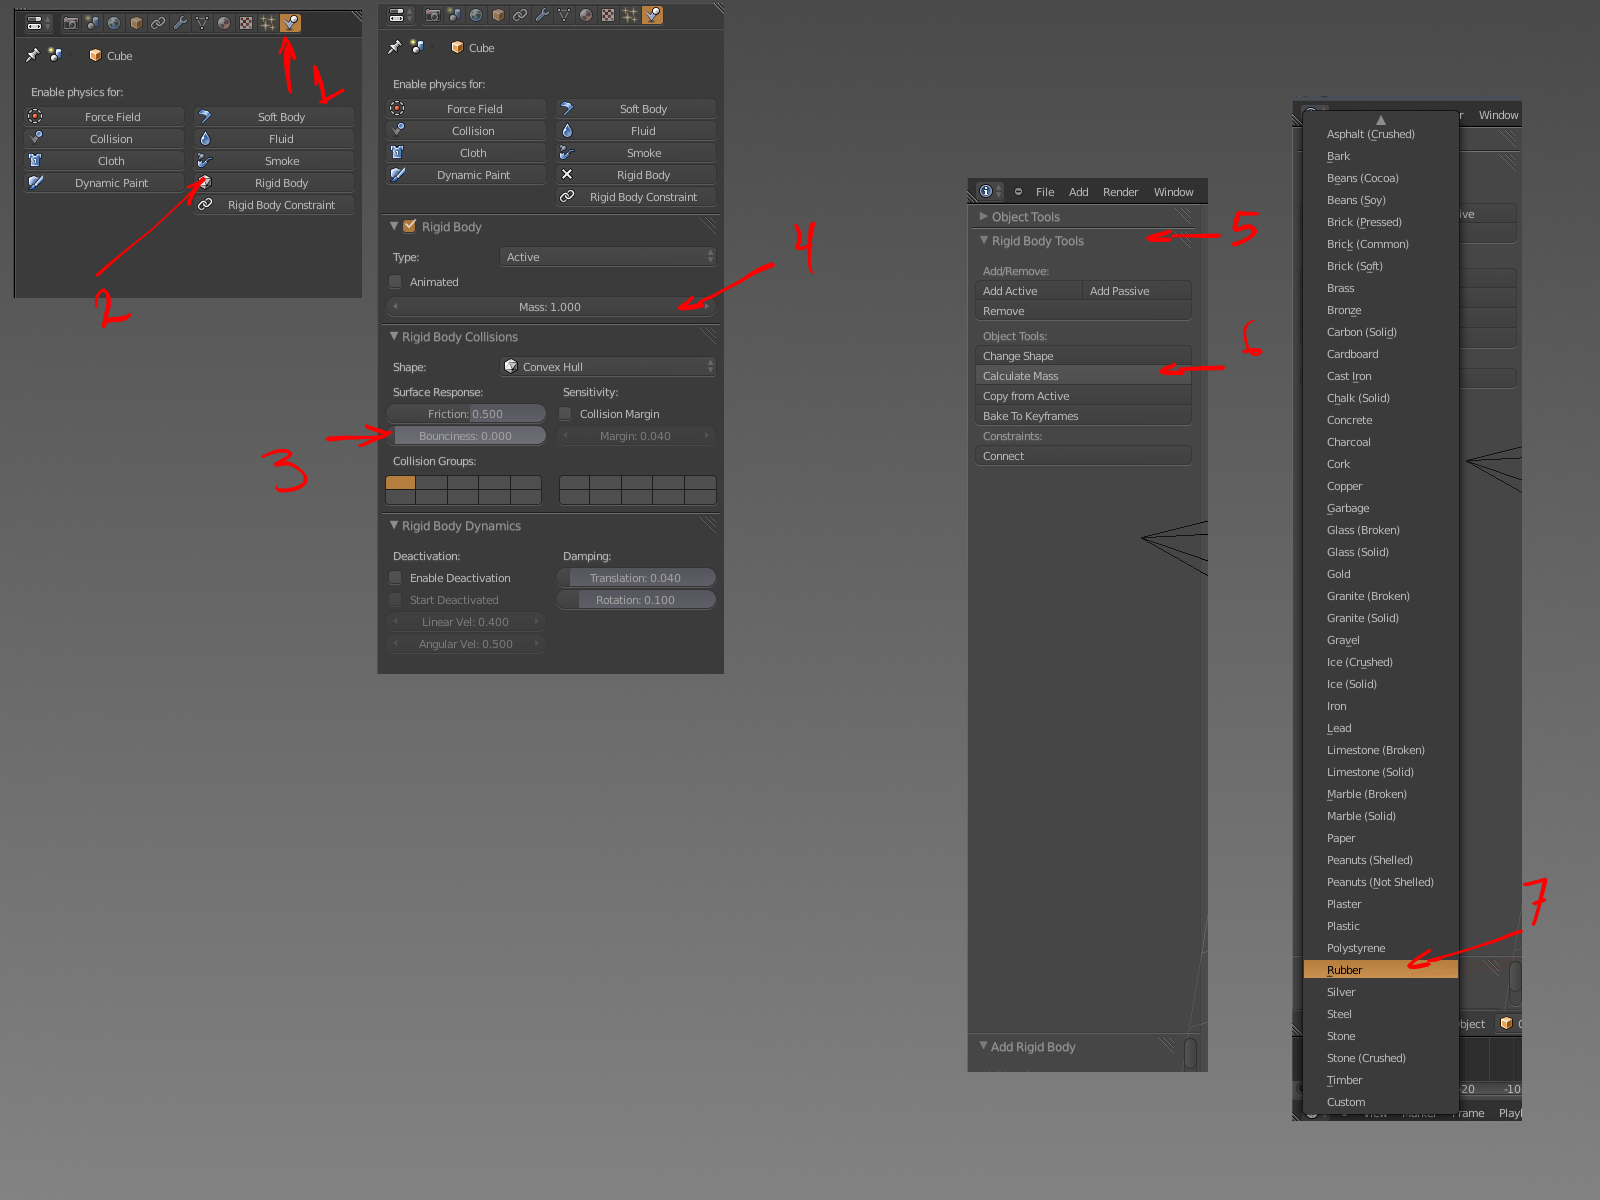Toggle pin icon in left properties panel
1600x1200 pixels.
tap(33, 55)
